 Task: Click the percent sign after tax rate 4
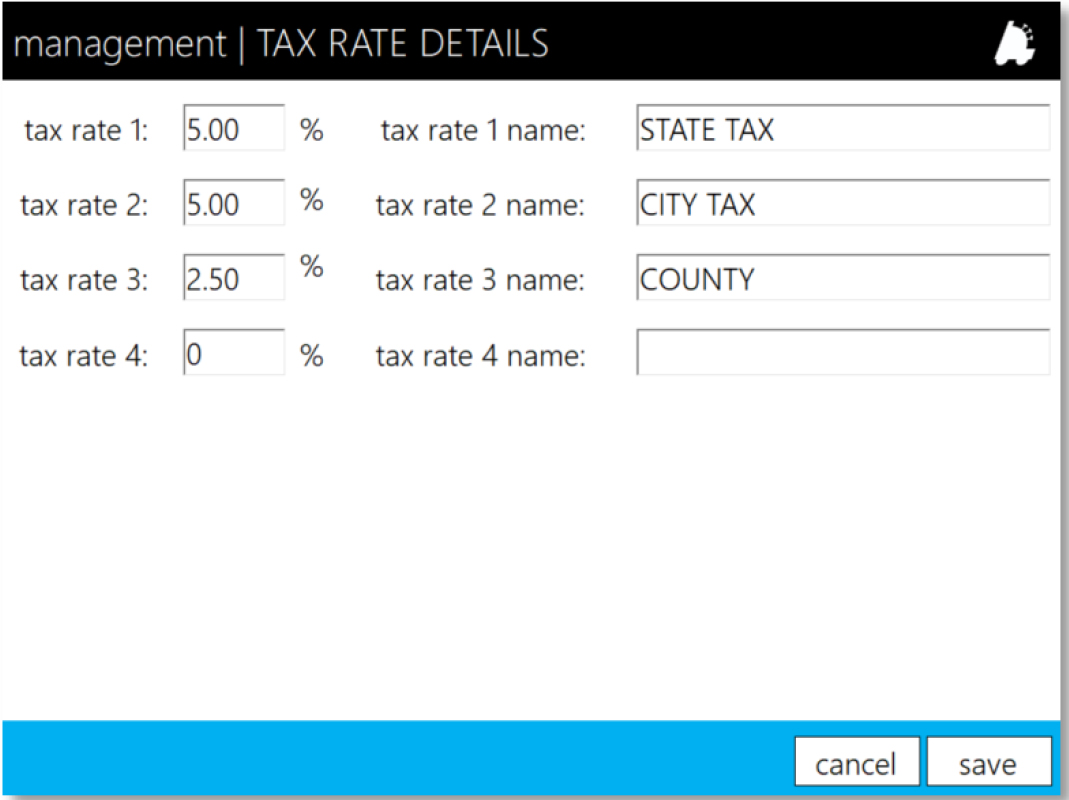[x=312, y=356]
